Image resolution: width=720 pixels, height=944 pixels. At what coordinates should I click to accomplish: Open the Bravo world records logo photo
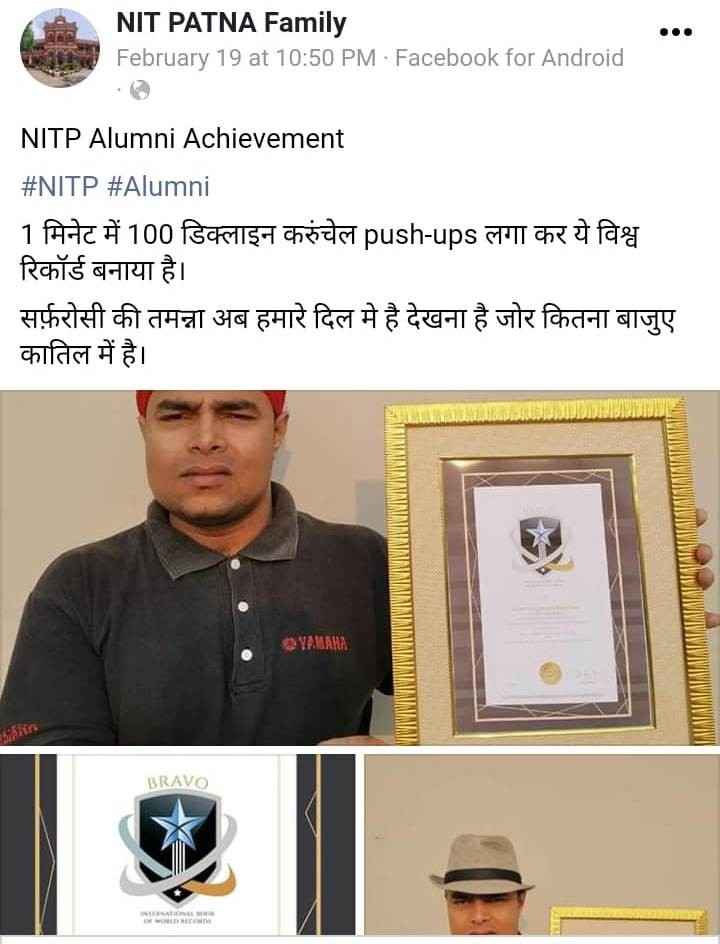178,844
